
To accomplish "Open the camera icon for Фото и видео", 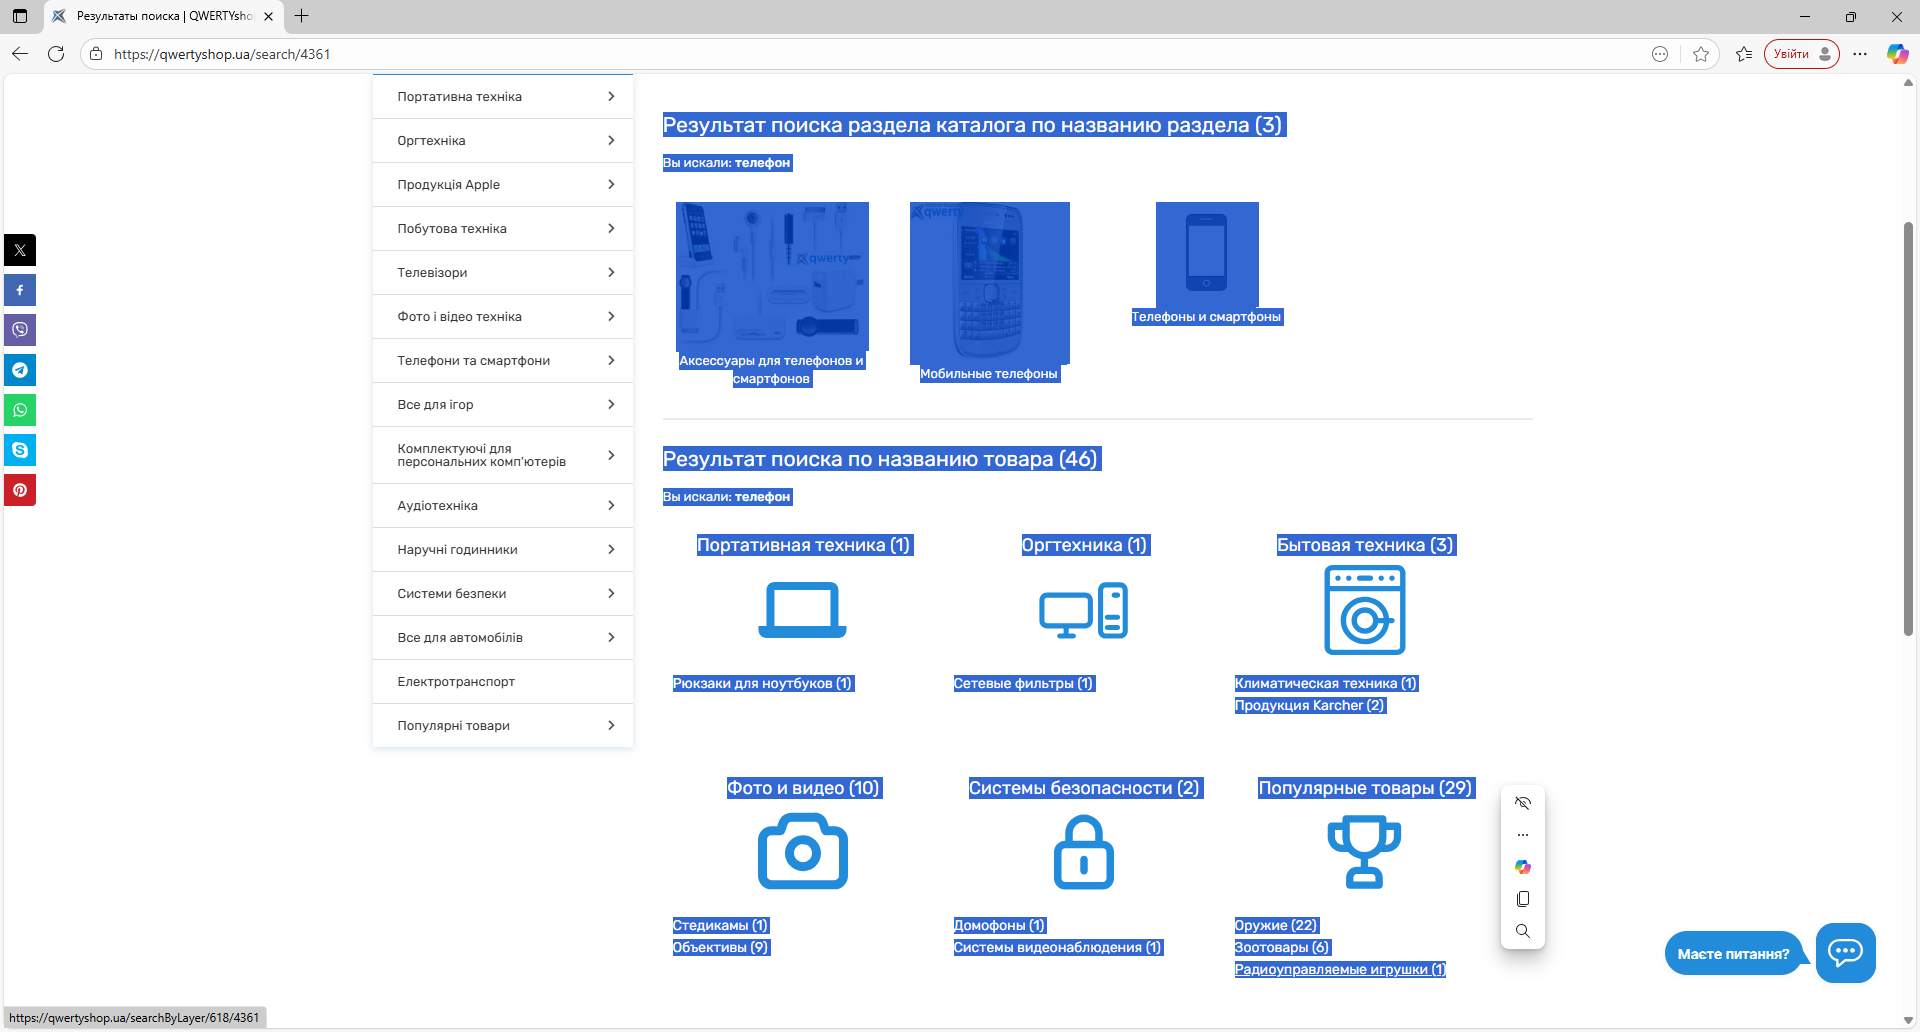I will (x=802, y=852).
